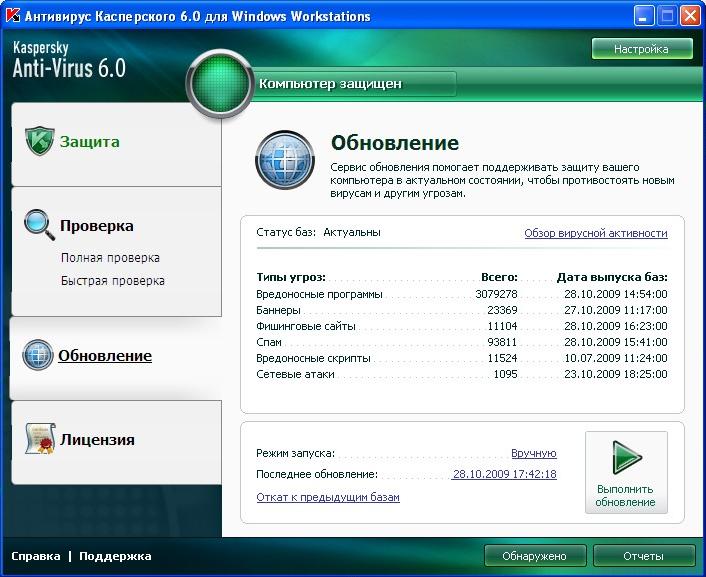The width and height of the screenshot is (706, 577).
Task: Open last update date 28.10.2009 17:42:18 link
Action: pos(505,474)
